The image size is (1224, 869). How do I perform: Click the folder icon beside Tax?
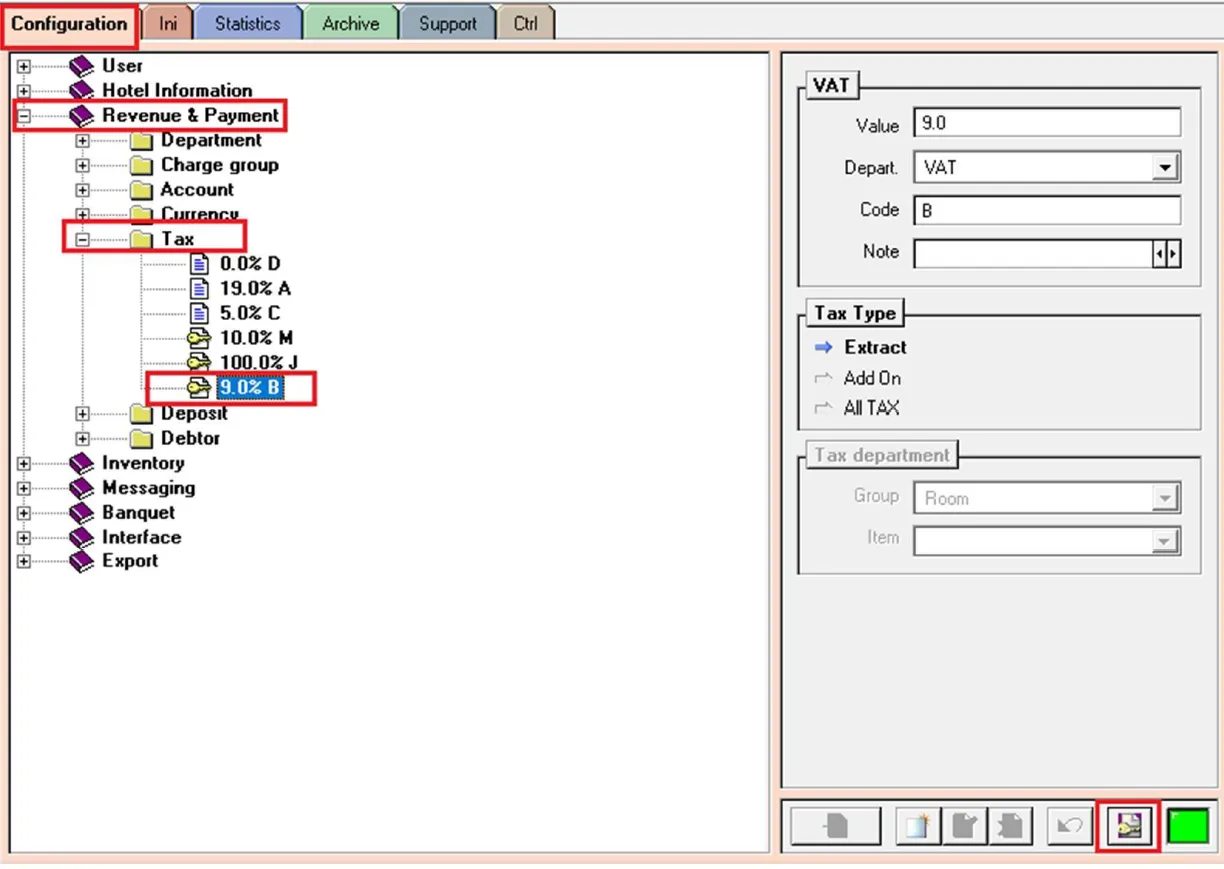141,240
